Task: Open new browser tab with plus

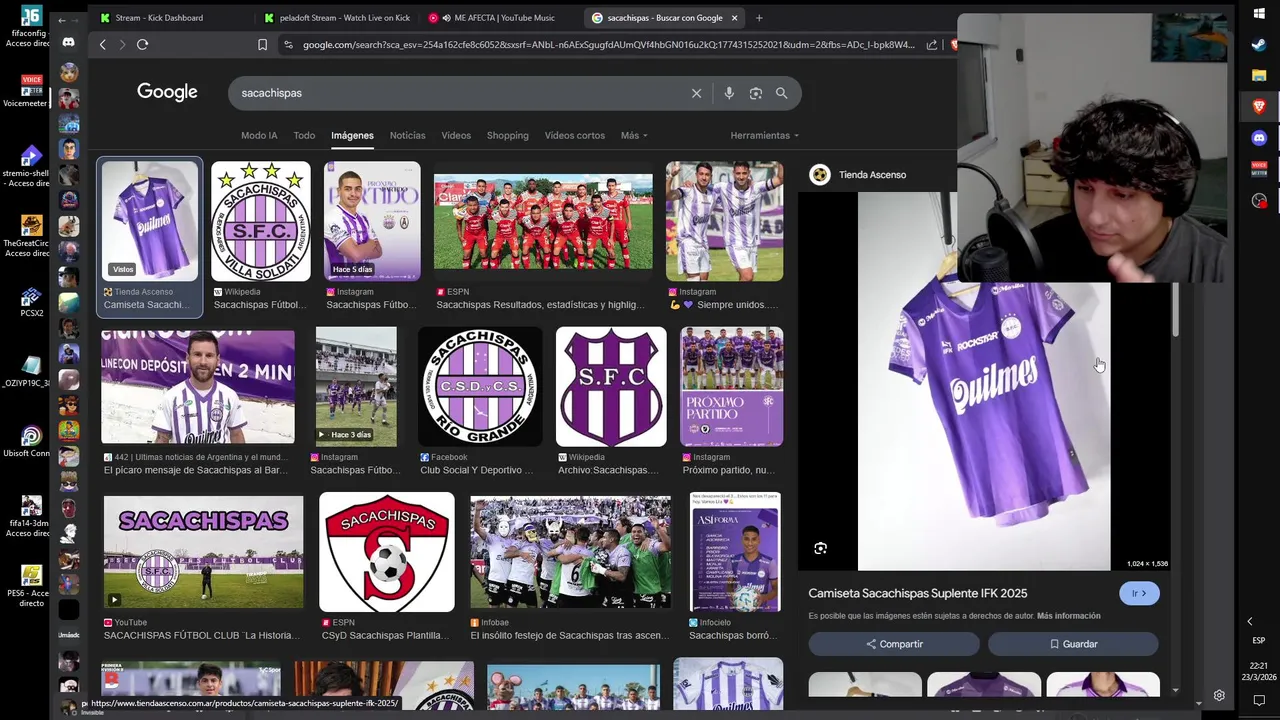Action: point(759,17)
